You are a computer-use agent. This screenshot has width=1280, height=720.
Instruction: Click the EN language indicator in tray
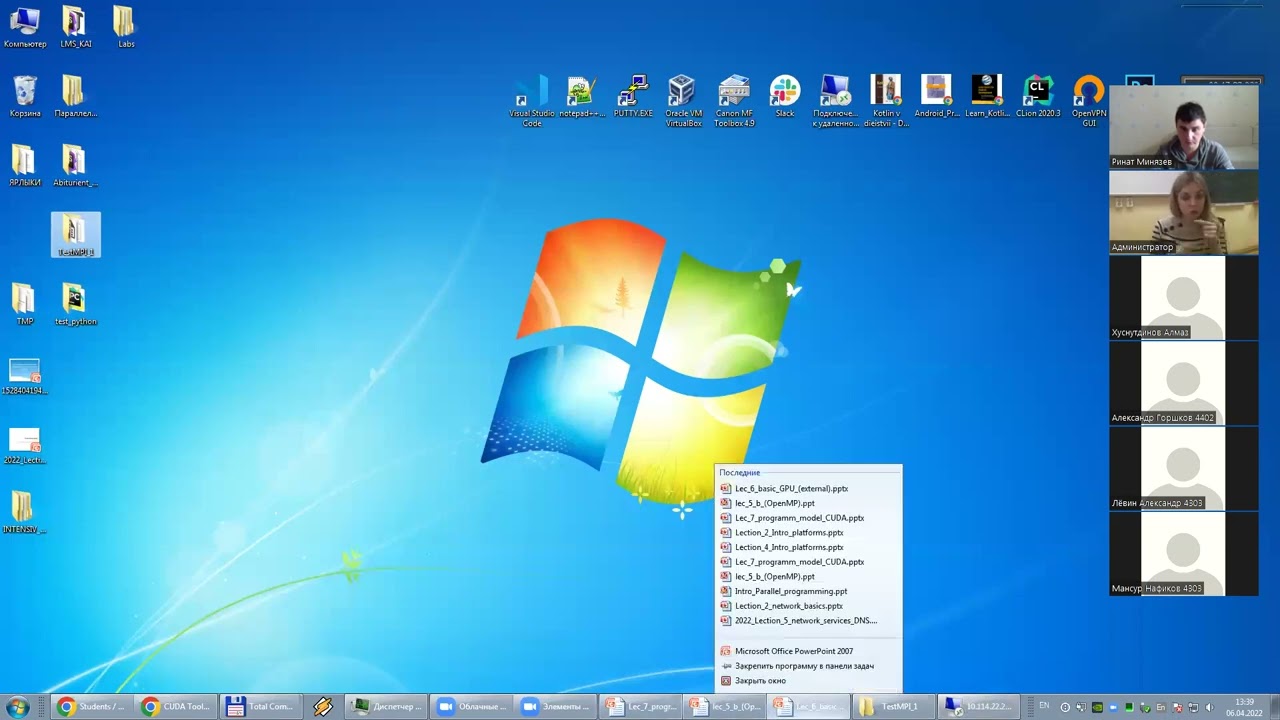(x=1044, y=706)
